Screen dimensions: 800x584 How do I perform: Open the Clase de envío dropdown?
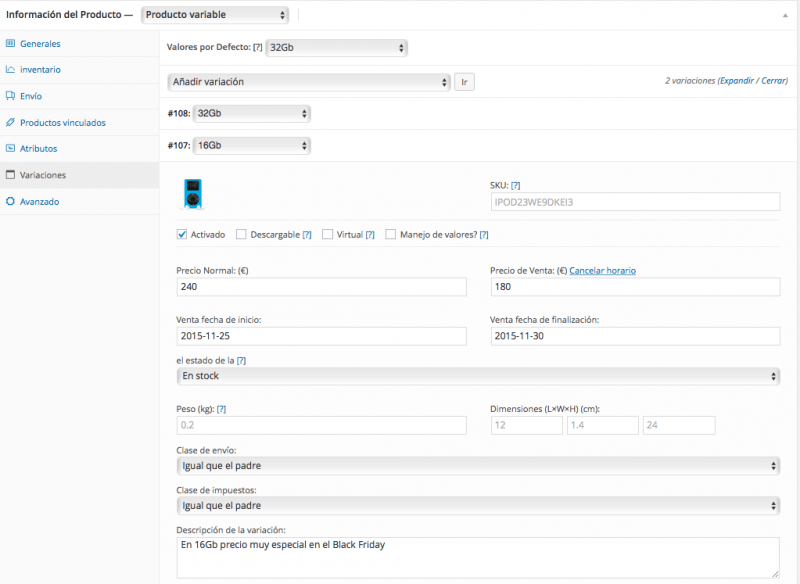pyautogui.click(x=478, y=466)
